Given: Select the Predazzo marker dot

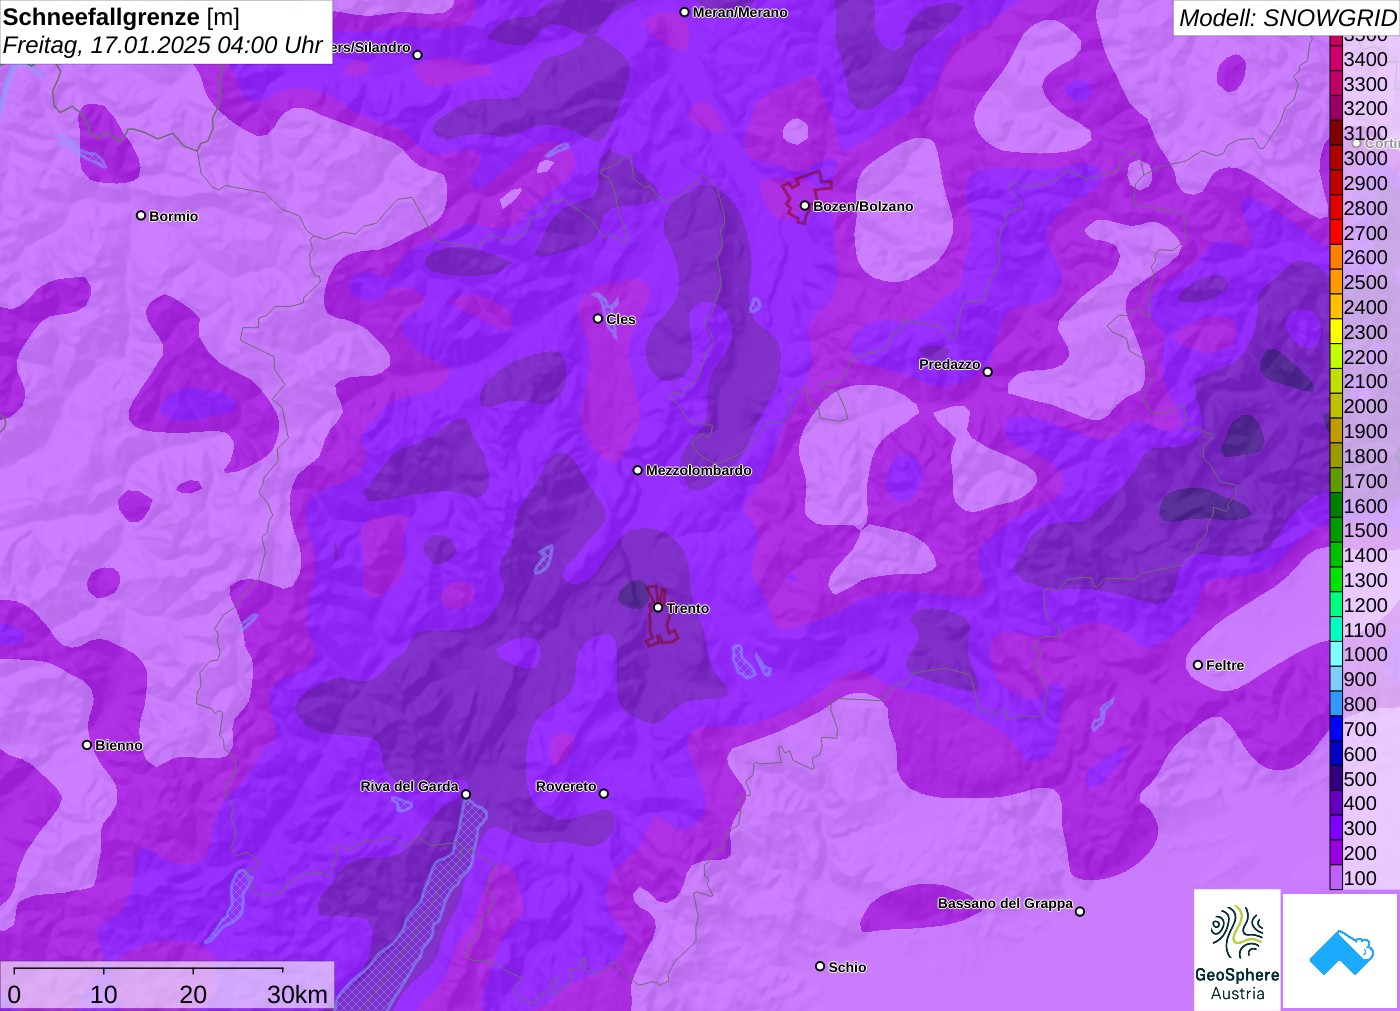Looking at the screenshot, I should (988, 372).
